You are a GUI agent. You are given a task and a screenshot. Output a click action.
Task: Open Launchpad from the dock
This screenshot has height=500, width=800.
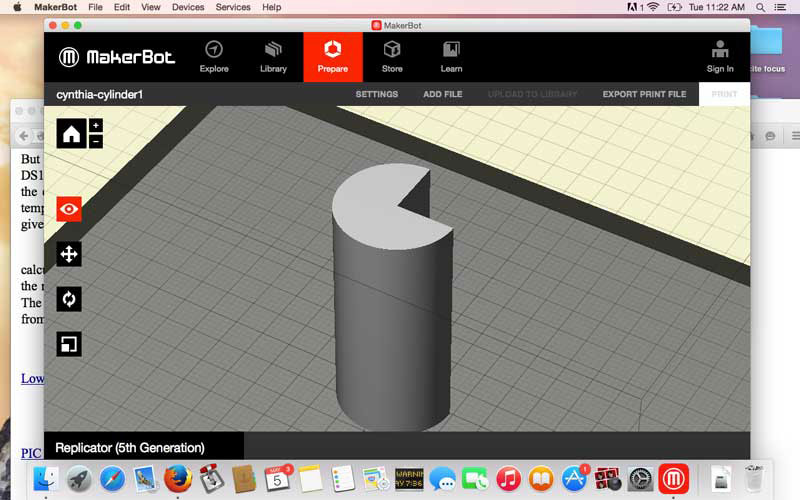click(79, 479)
